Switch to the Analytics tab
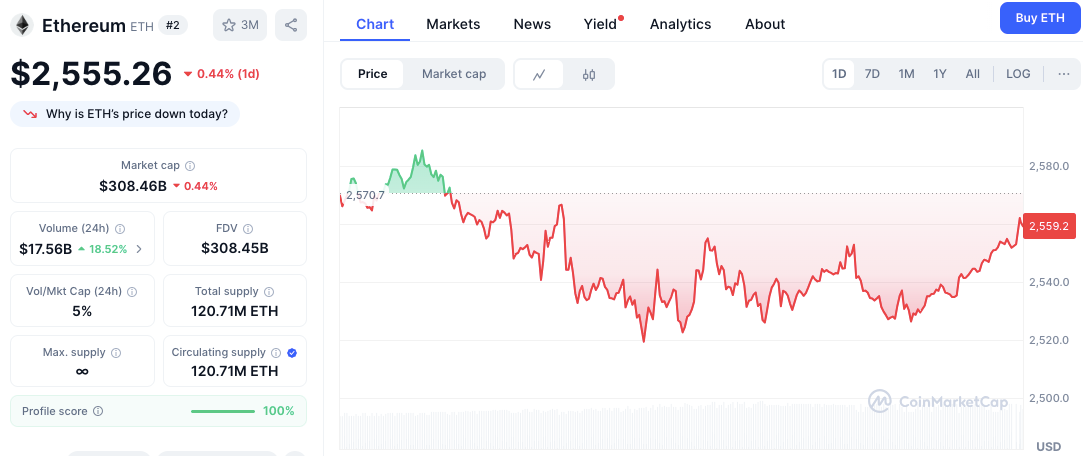 (x=680, y=24)
